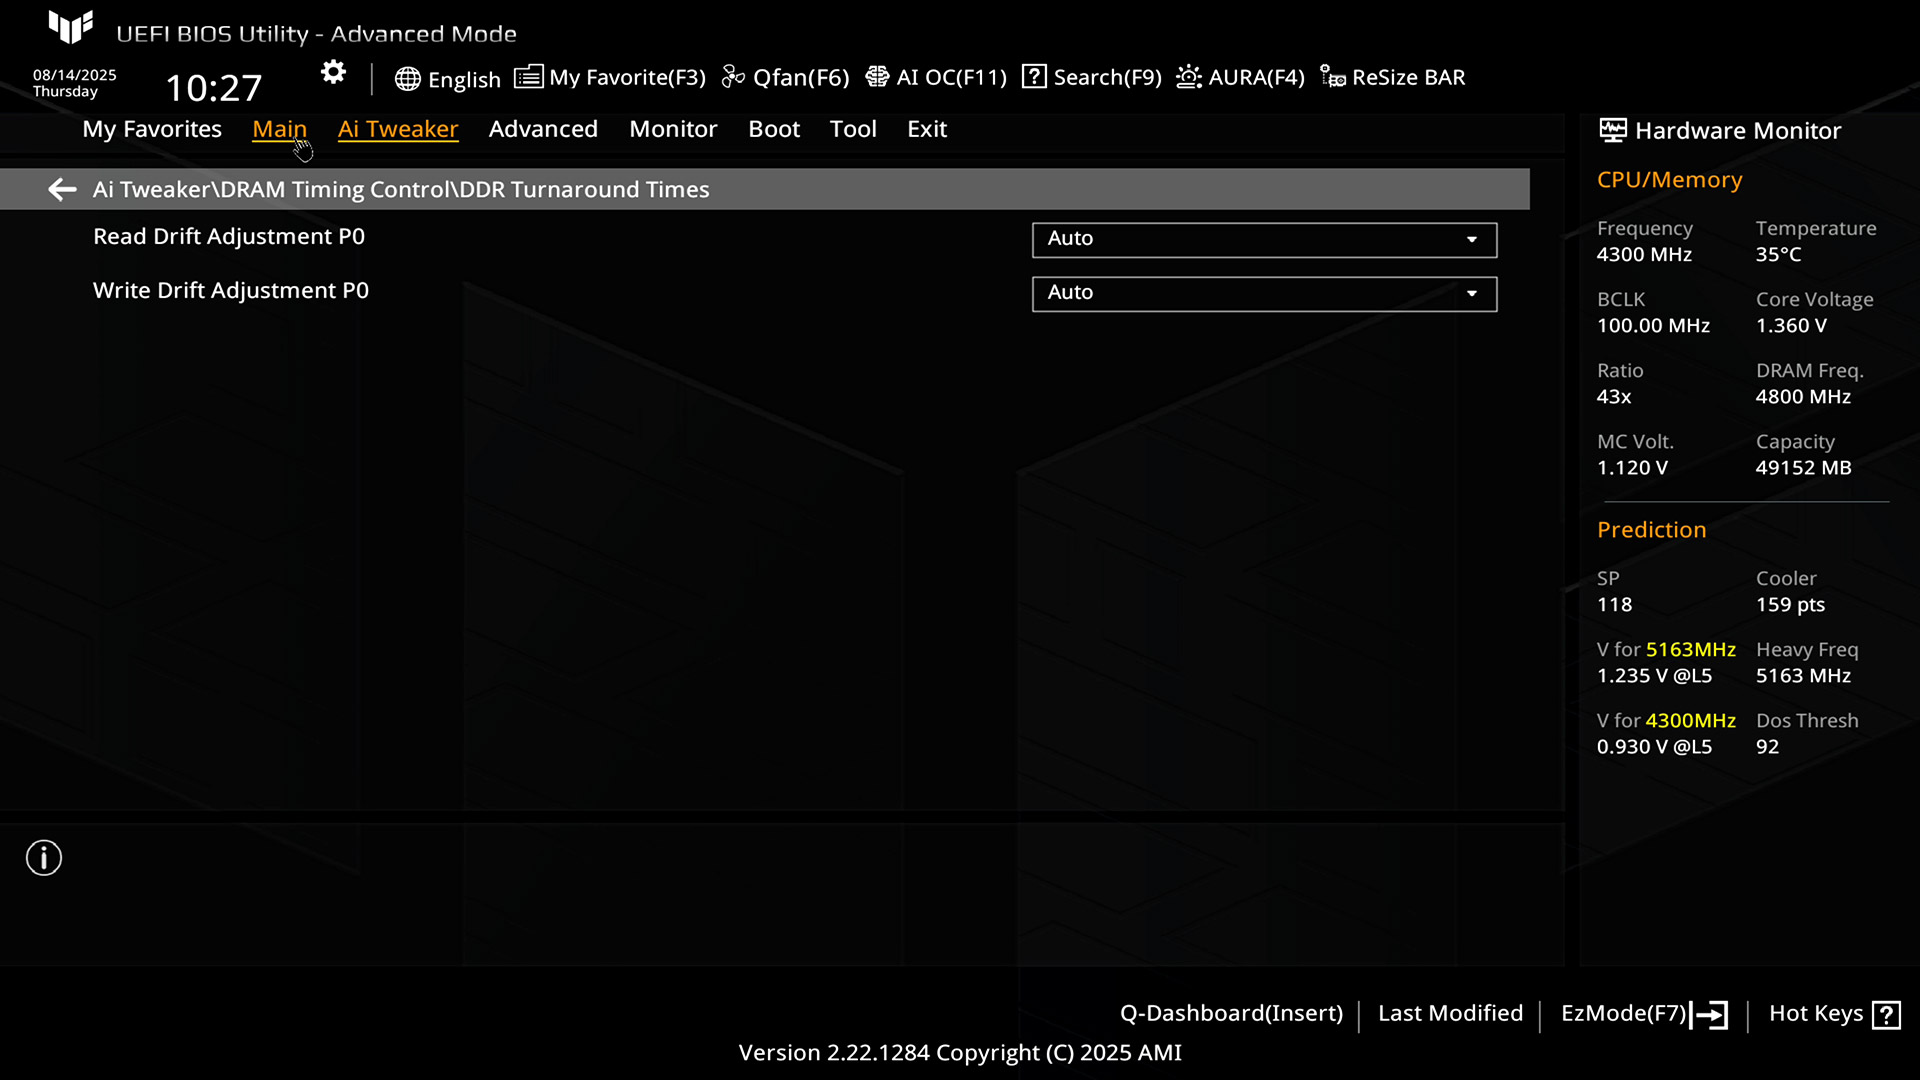
Task: Click the settings gear icon
Action: tap(333, 73)
